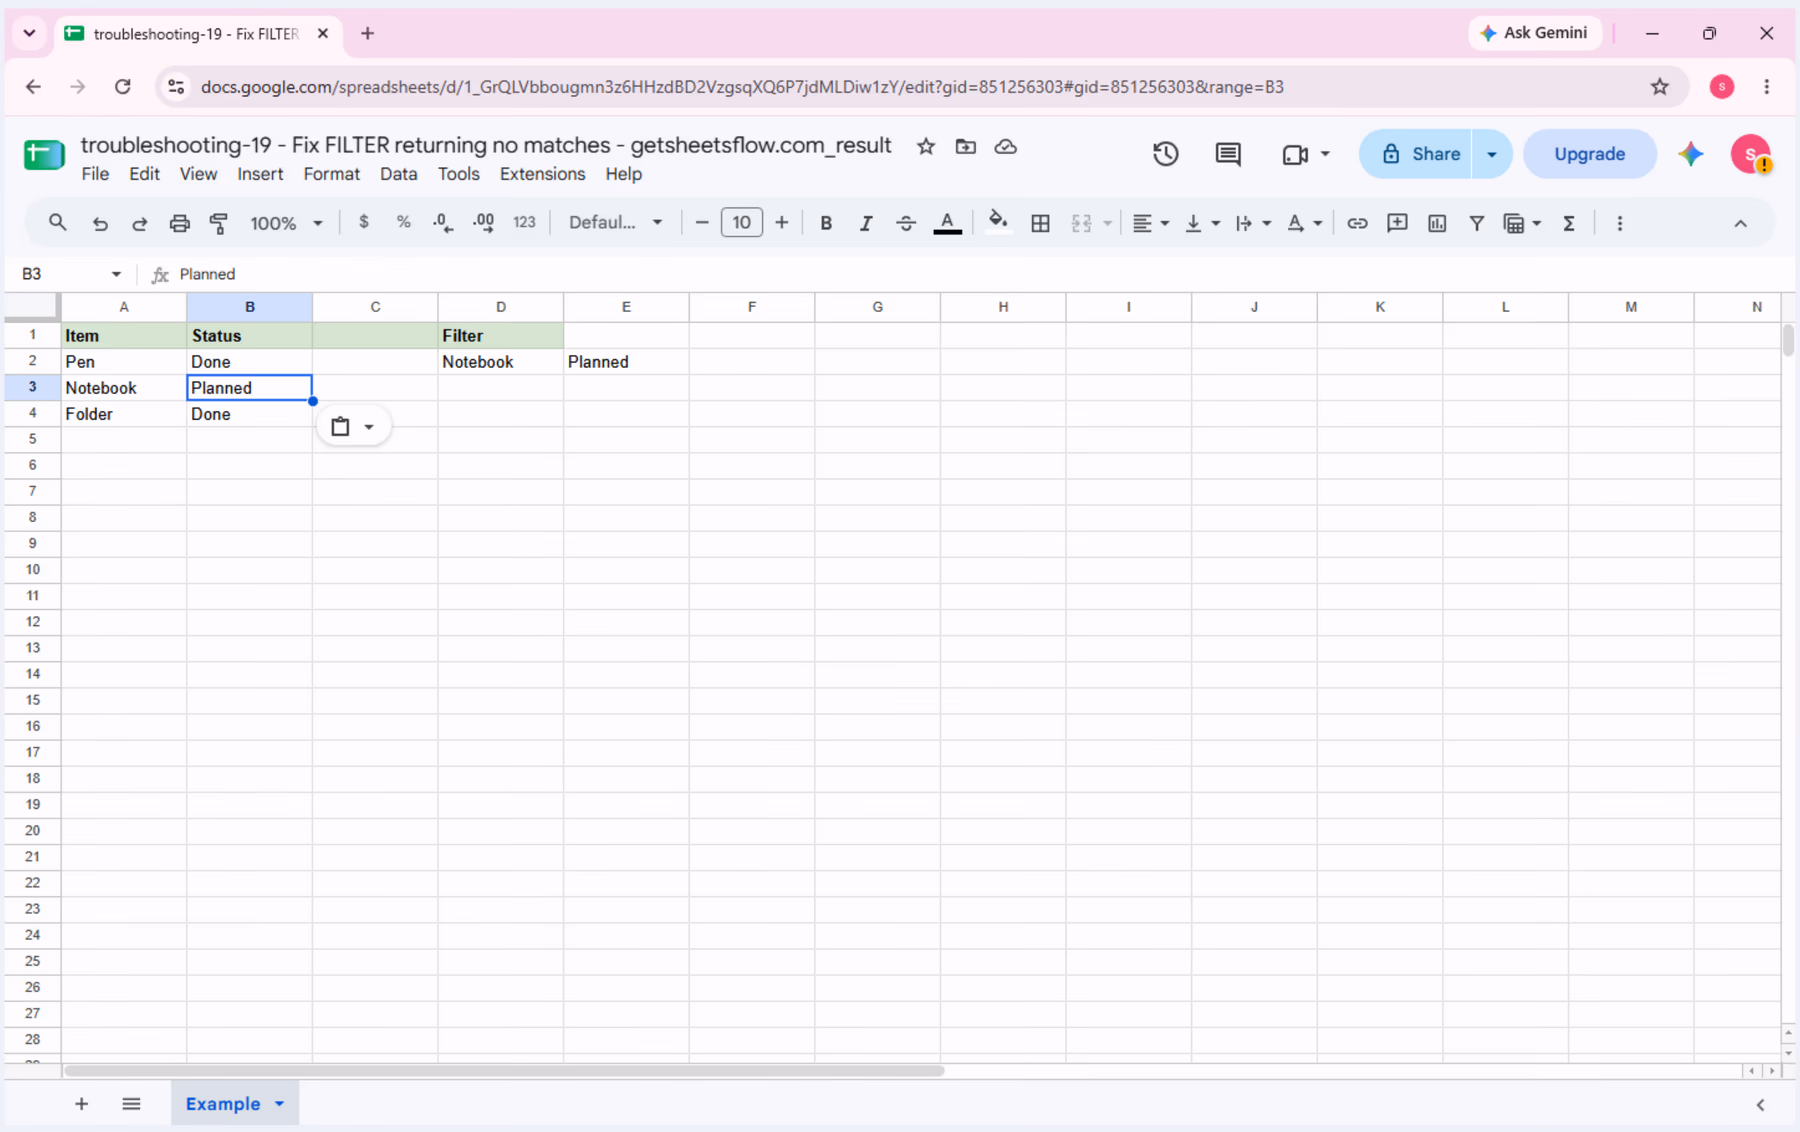The height and width of the screenshot is (1132, 1800).
Task: Open the fill color picker
Action: click(x=997, y=223)
